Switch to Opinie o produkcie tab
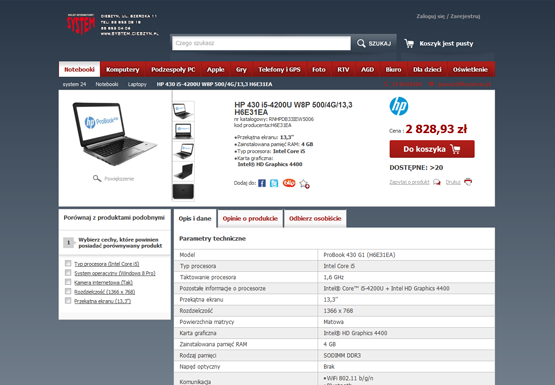 point(250,219)
